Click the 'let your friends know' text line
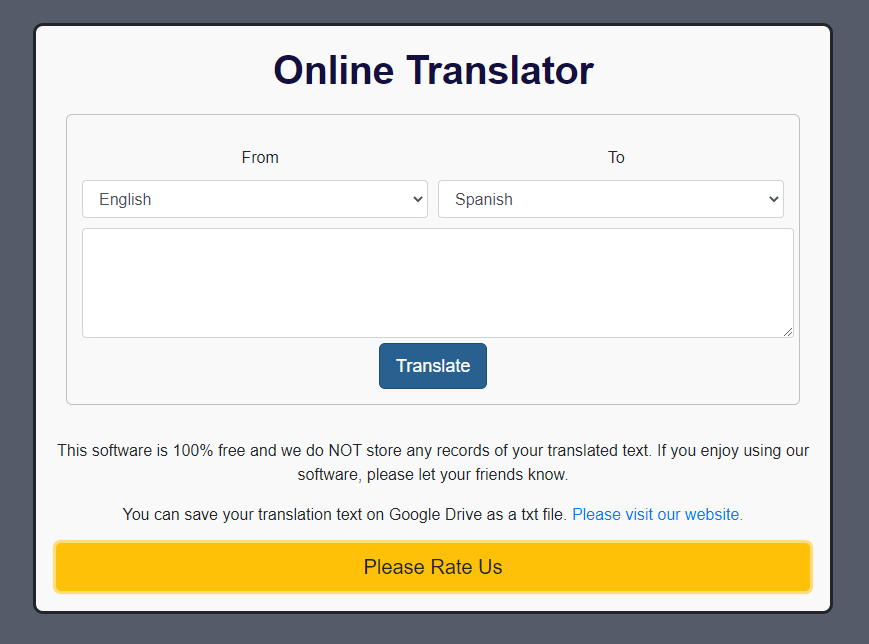 432,474
